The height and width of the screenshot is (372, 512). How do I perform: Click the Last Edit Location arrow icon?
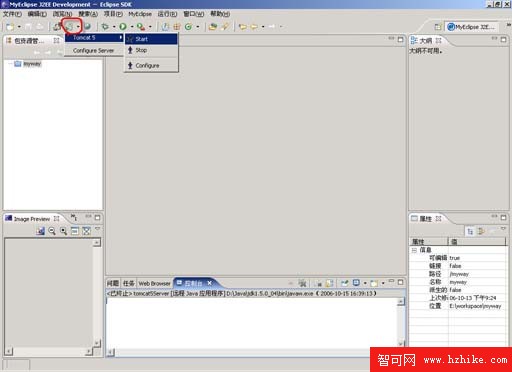(243, 27)
